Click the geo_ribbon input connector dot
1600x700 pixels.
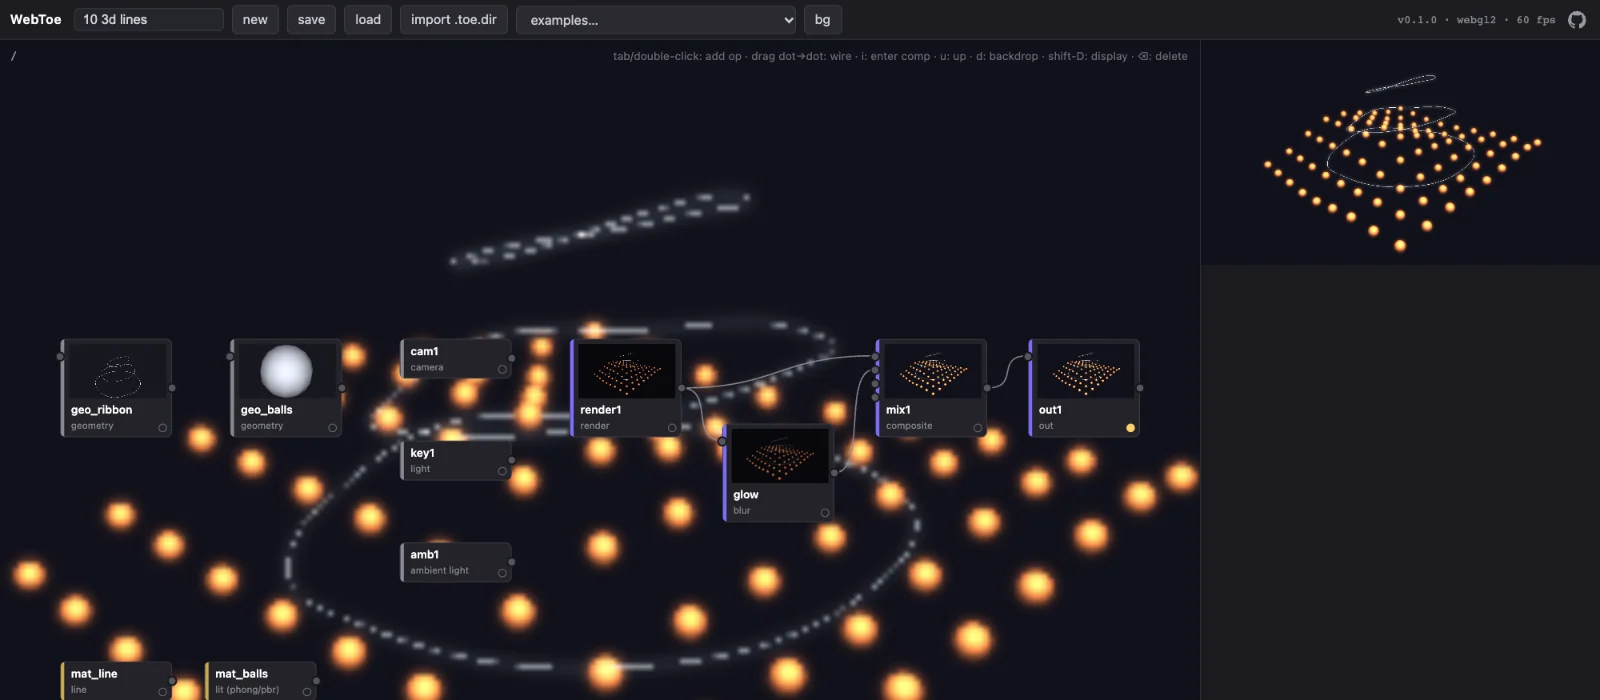coord(60,356)
